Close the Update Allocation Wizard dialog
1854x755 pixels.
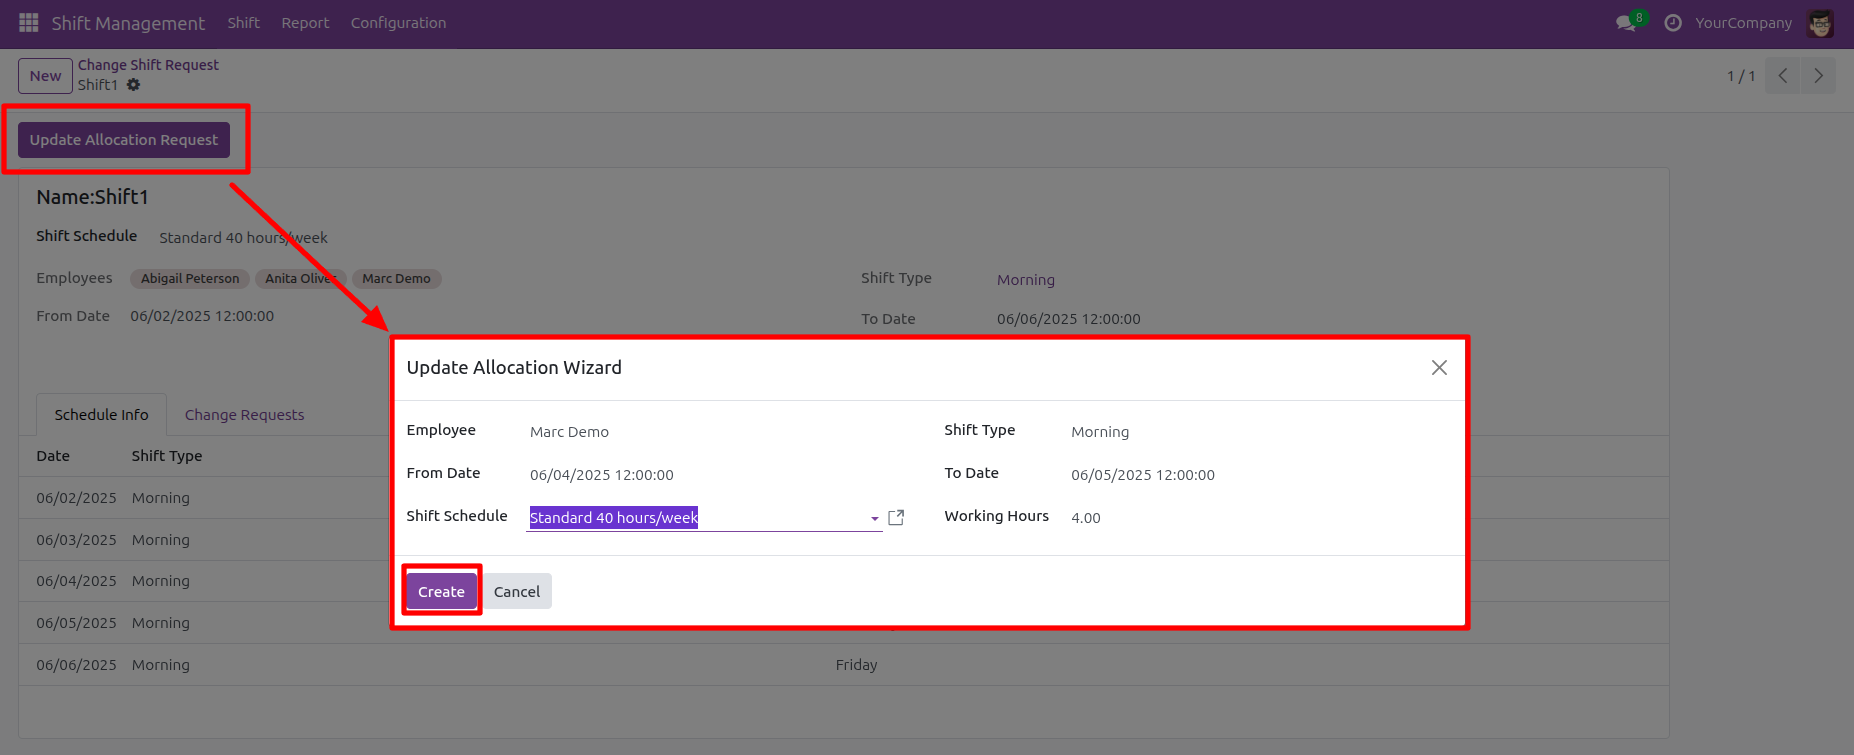pos(1439,368)
